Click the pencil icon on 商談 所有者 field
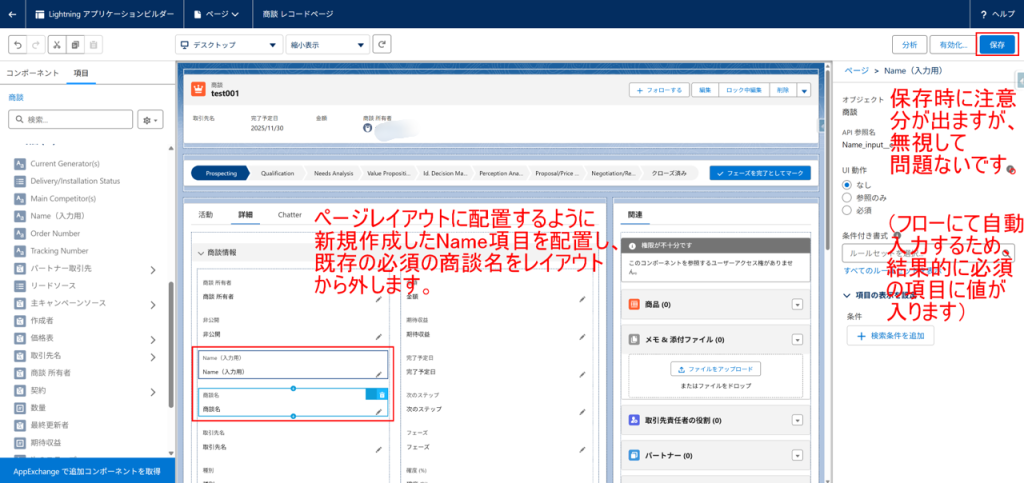 point(378,300)
